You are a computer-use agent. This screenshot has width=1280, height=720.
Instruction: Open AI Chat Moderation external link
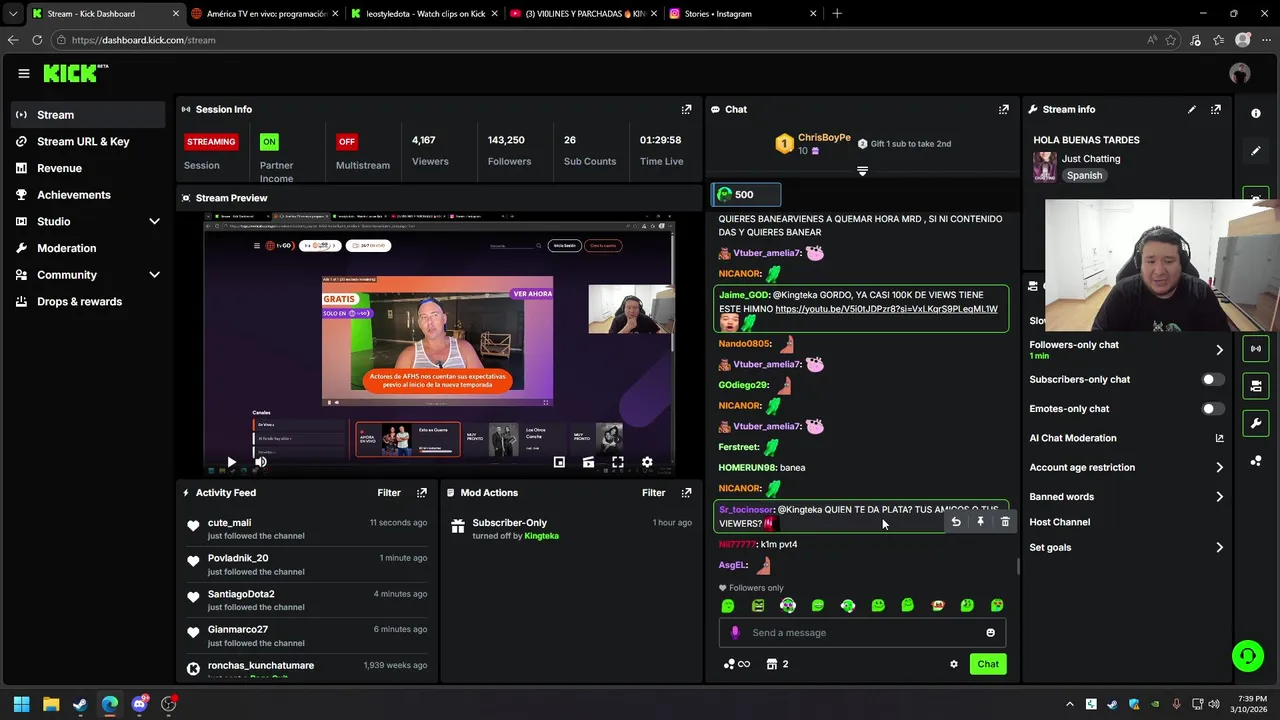(x=1219, y=438)
